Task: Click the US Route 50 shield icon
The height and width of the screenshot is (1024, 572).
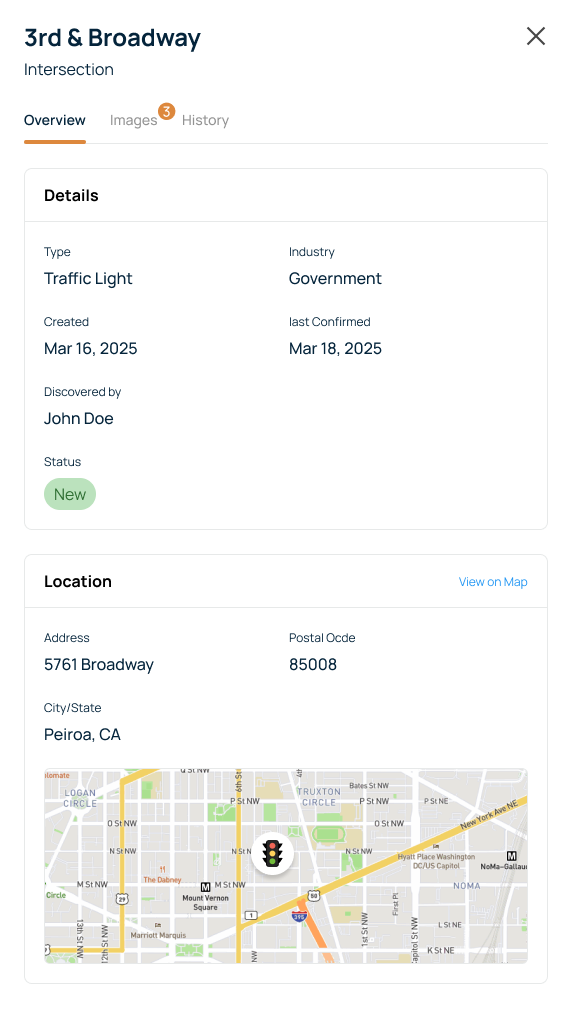Action: pos(314,896)
